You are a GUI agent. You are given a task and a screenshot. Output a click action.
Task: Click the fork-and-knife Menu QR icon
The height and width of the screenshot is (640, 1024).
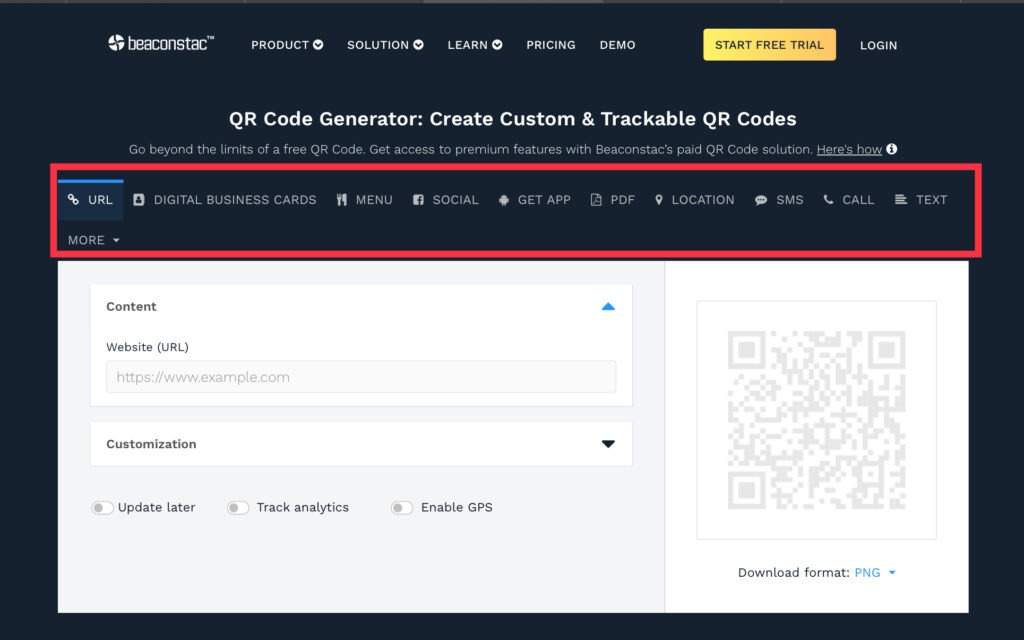click(342, 199)
